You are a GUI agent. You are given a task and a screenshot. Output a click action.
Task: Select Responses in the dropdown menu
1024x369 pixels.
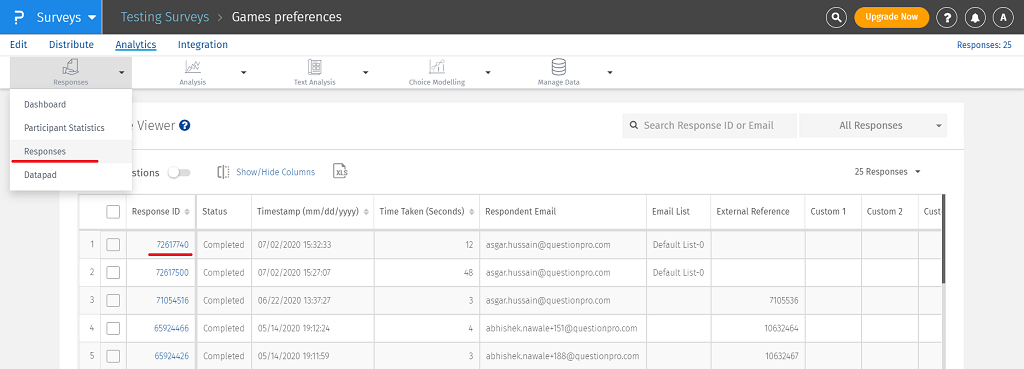71,152
